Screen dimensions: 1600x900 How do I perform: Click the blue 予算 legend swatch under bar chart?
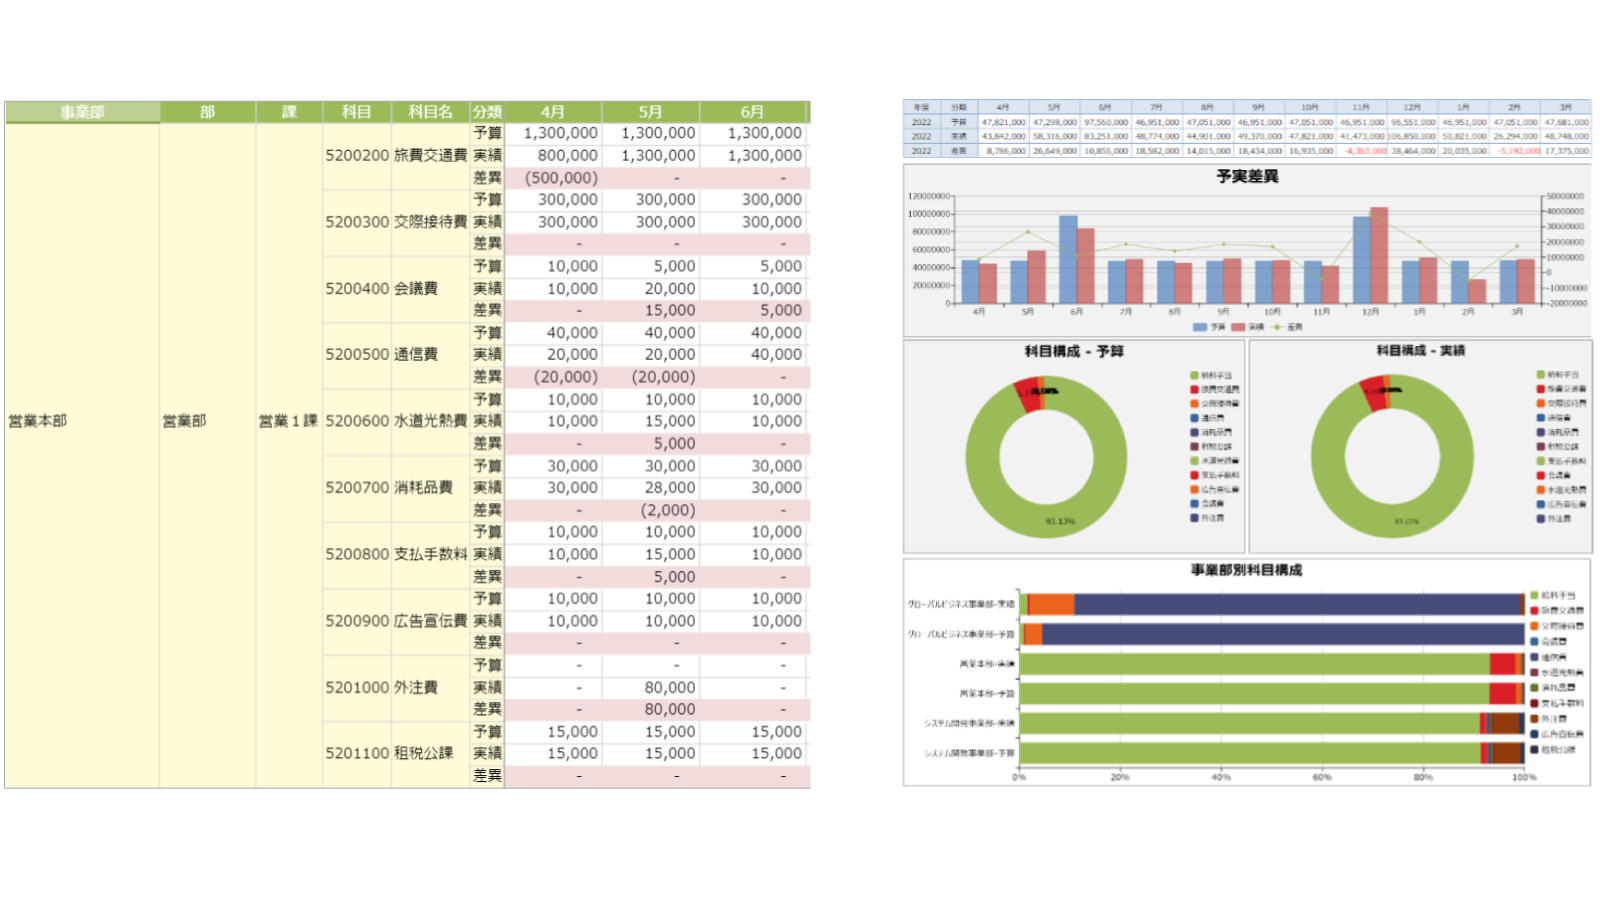click(1200, 327)
